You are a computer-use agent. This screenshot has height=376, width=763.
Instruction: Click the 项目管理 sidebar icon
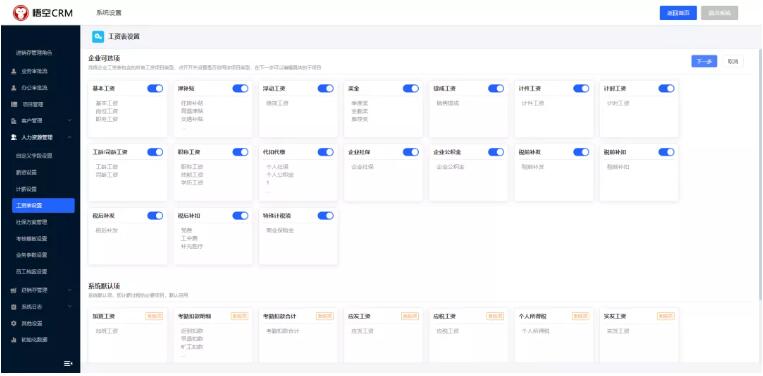[x=14, y=104]
